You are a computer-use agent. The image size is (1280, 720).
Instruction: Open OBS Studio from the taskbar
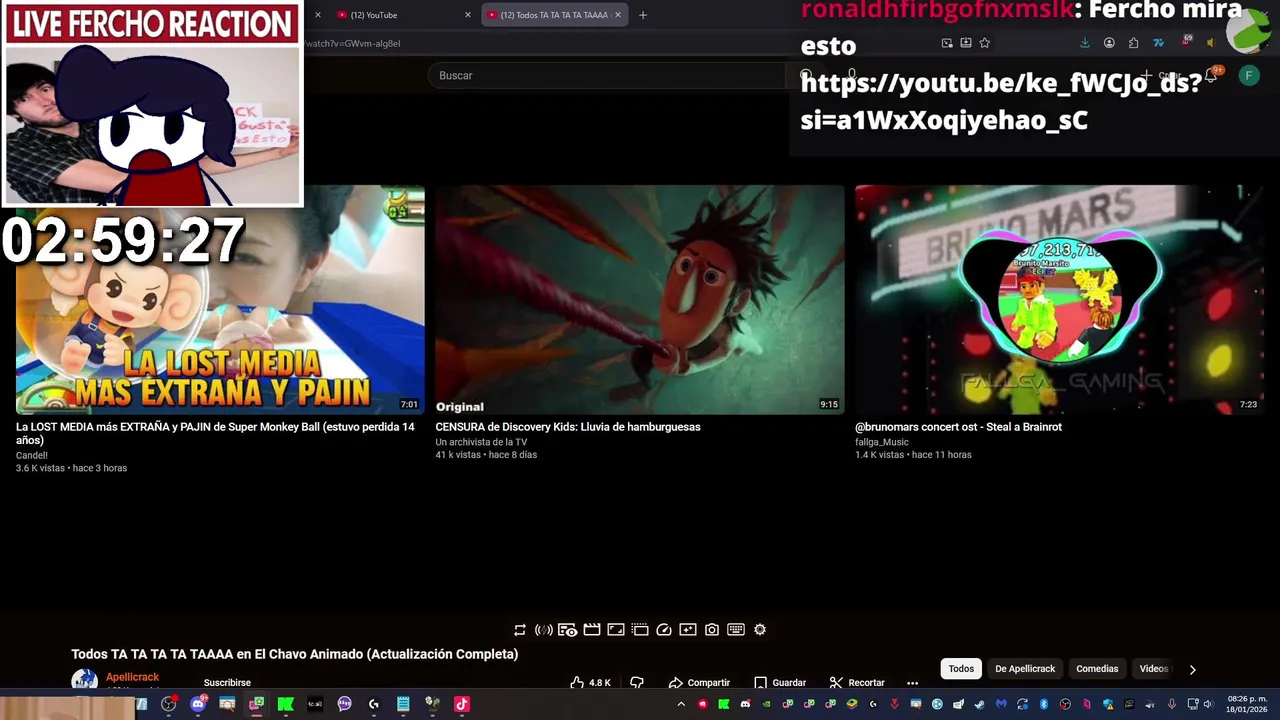(168, 704)
